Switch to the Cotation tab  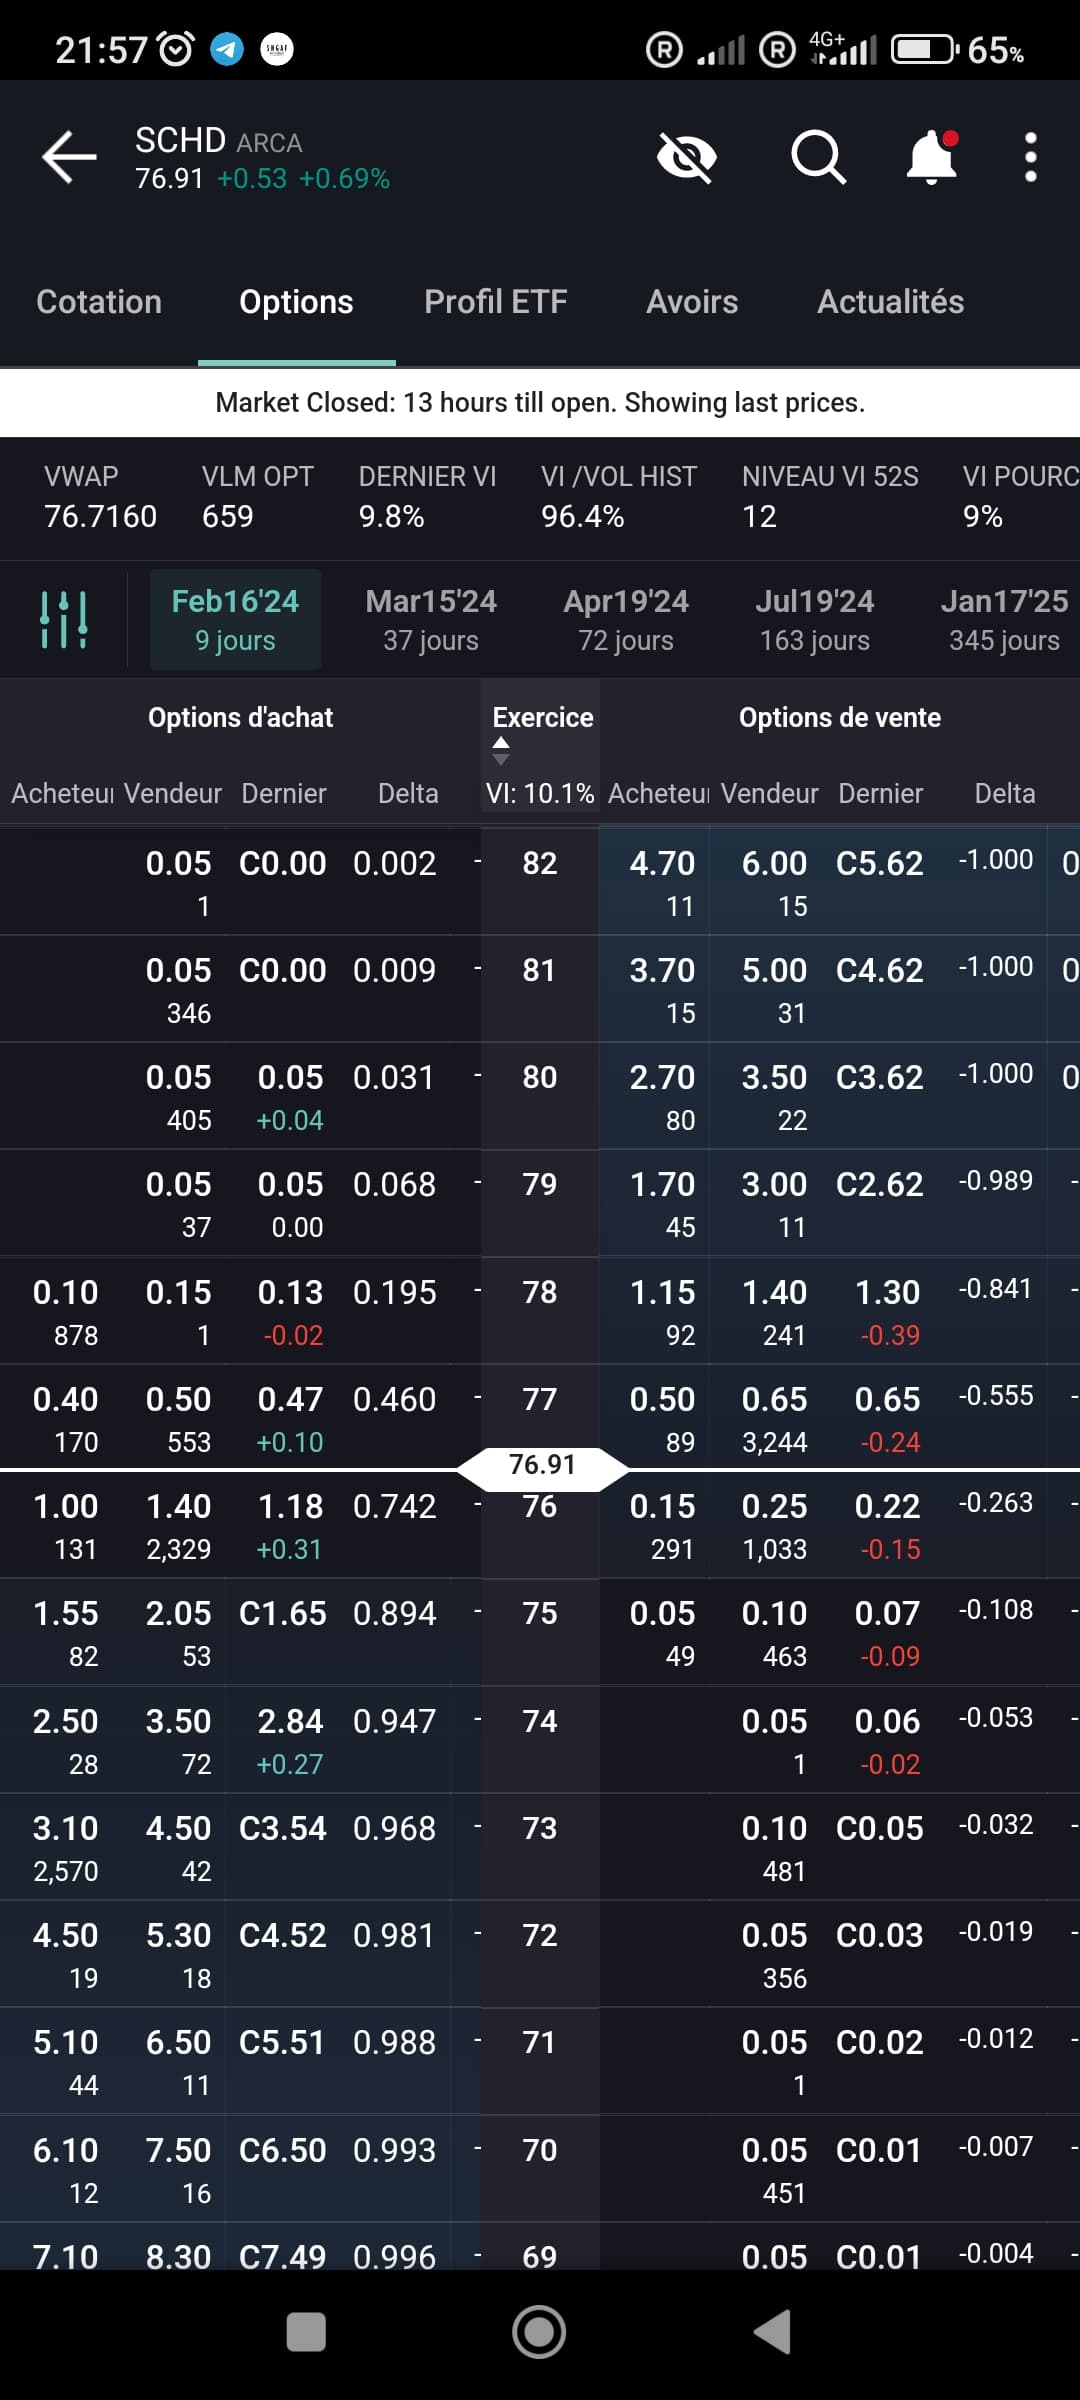pyautogui.click(x=99, y=302)
